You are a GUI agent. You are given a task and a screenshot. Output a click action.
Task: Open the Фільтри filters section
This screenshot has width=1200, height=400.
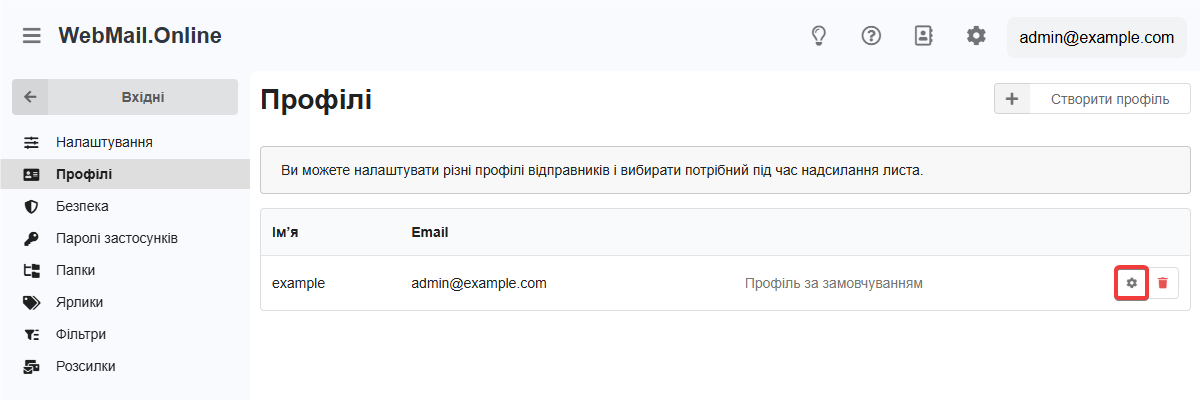tap(81, 334)
